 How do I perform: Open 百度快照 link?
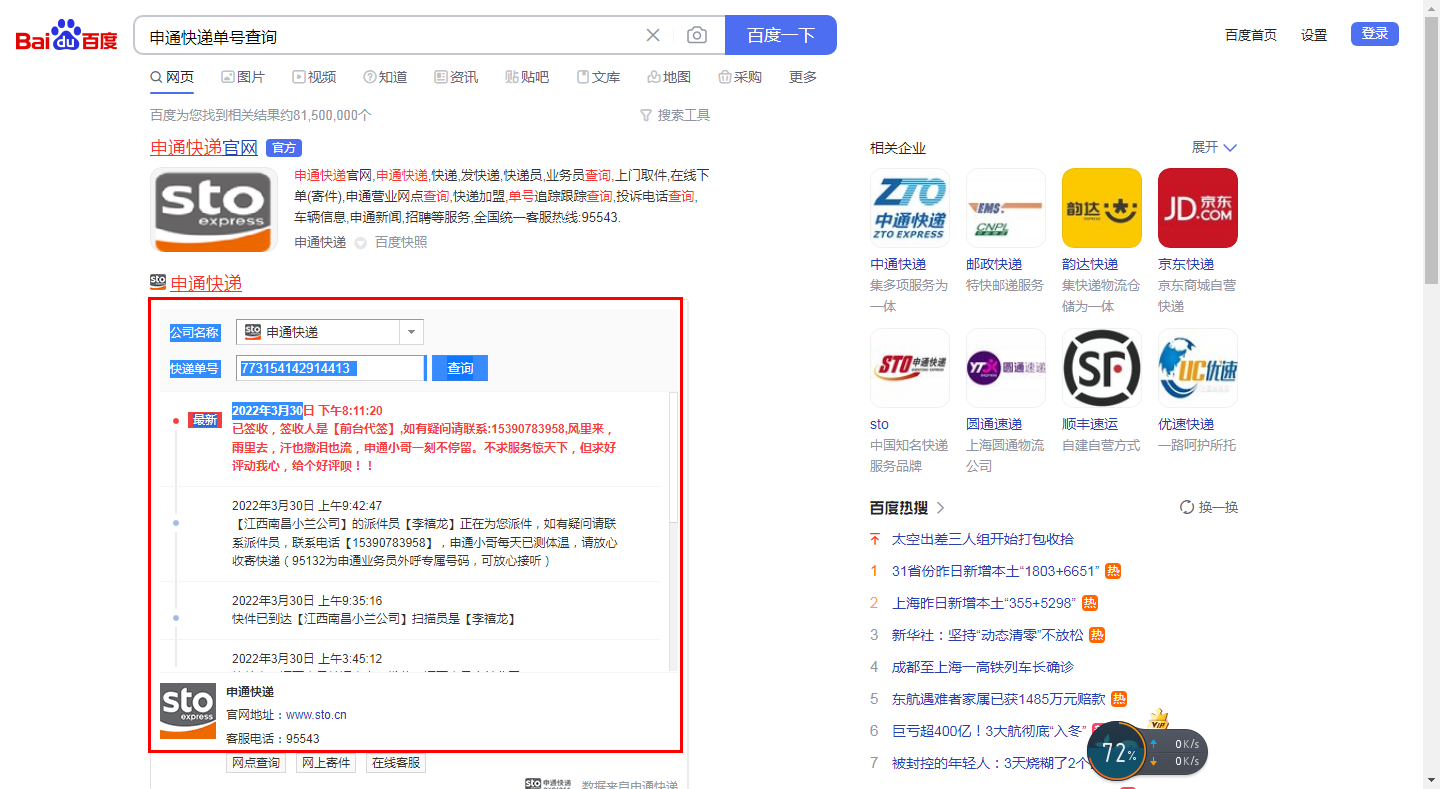[x=401, y=242]
